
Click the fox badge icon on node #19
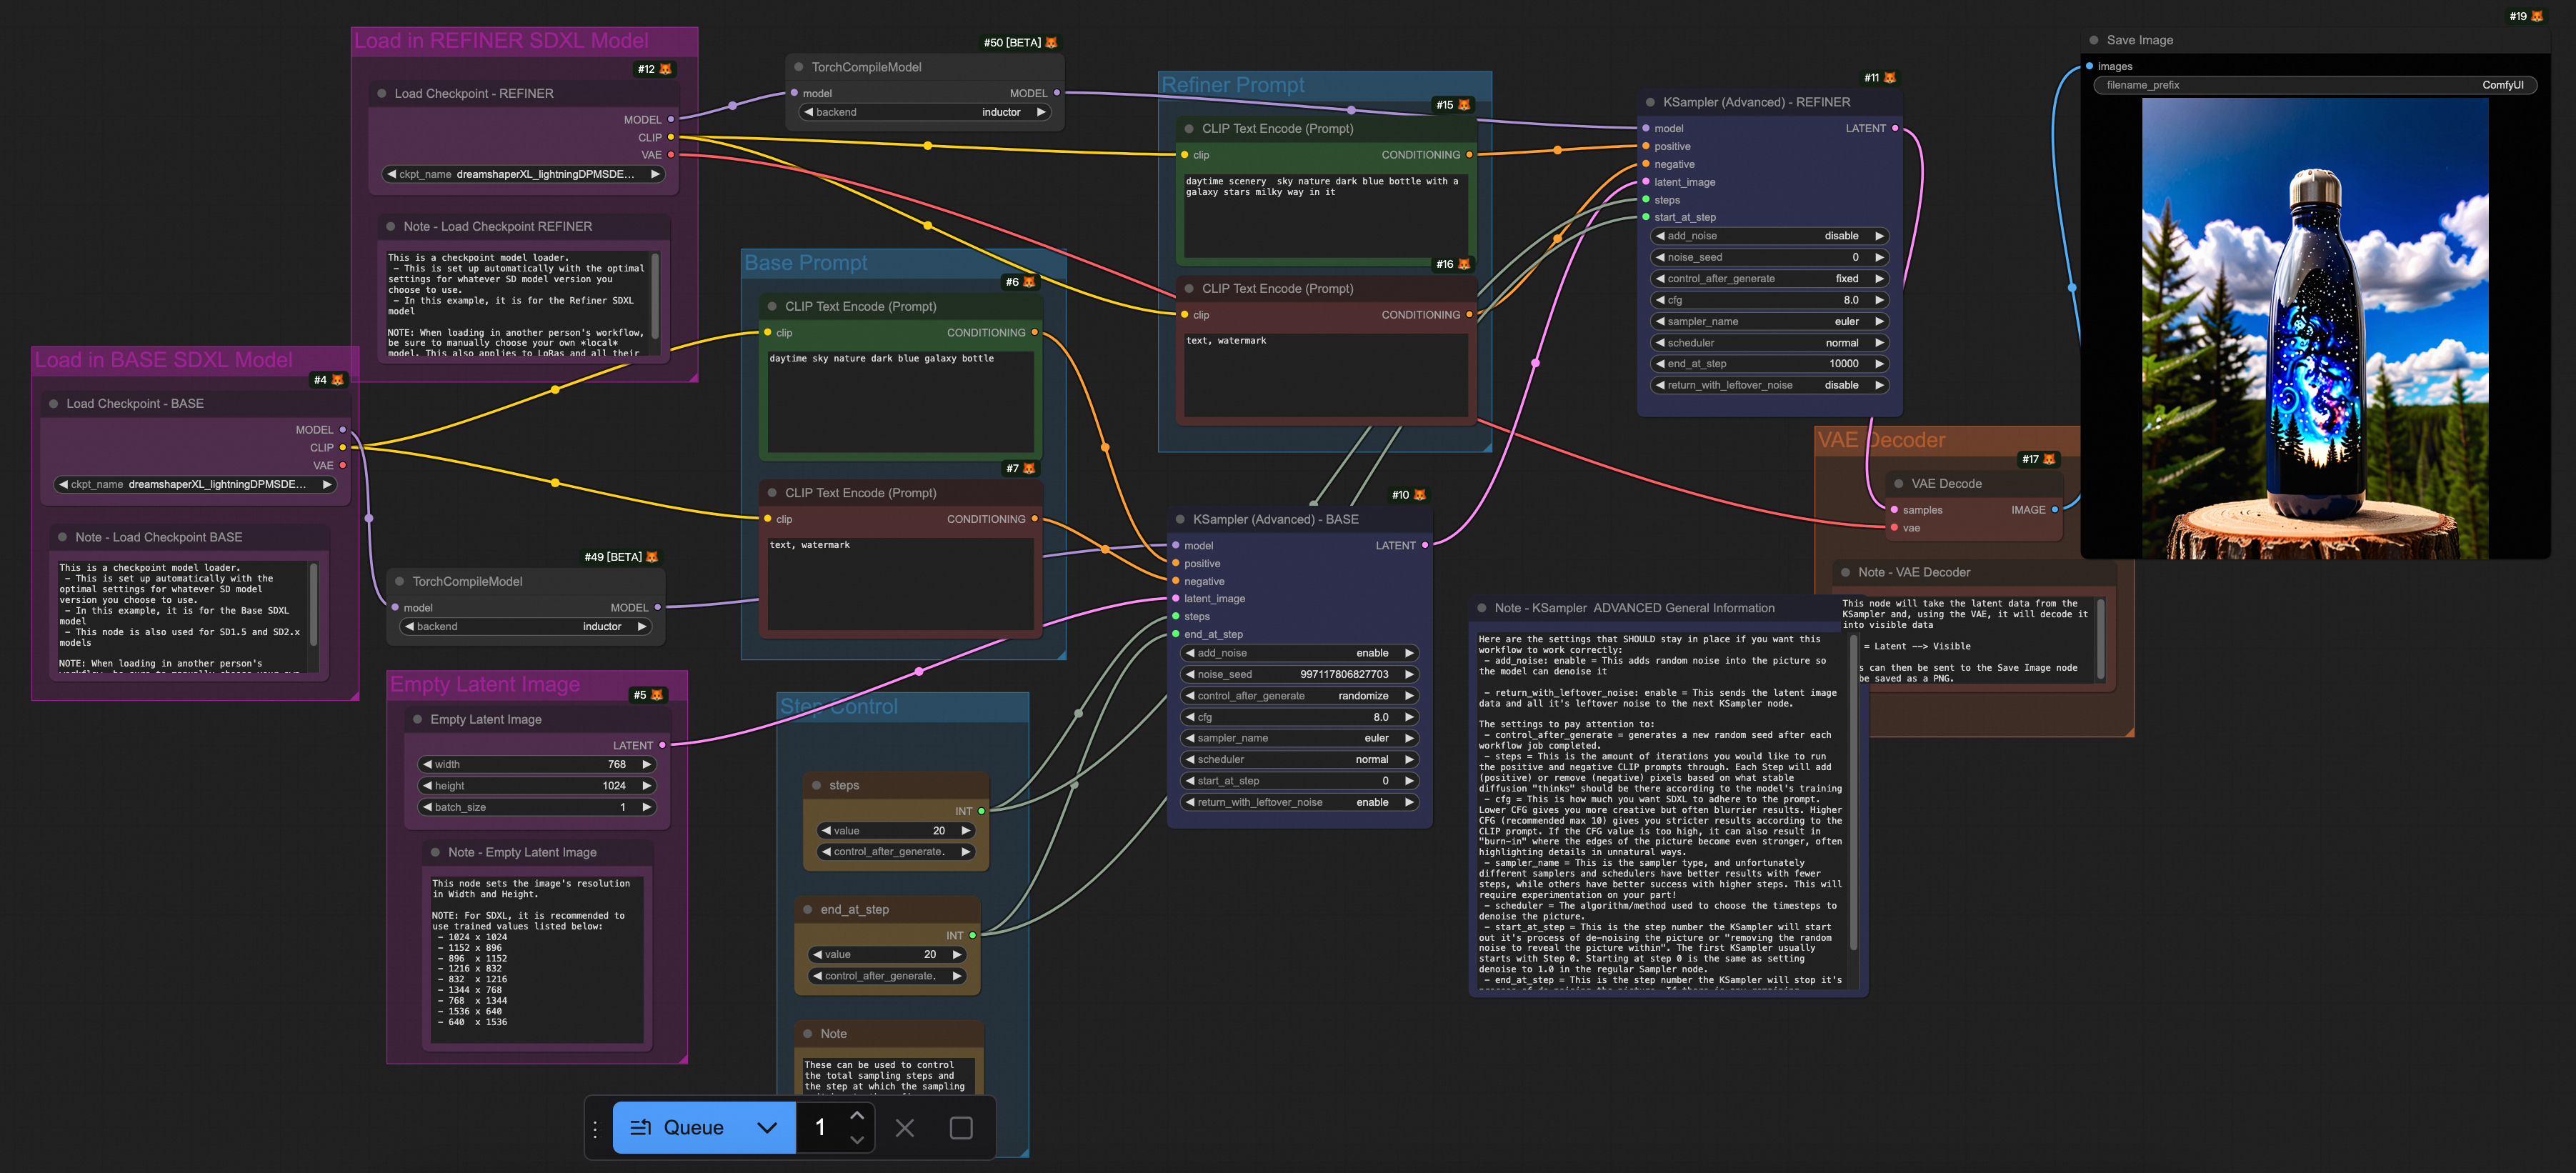click(x=2537, y=16)
